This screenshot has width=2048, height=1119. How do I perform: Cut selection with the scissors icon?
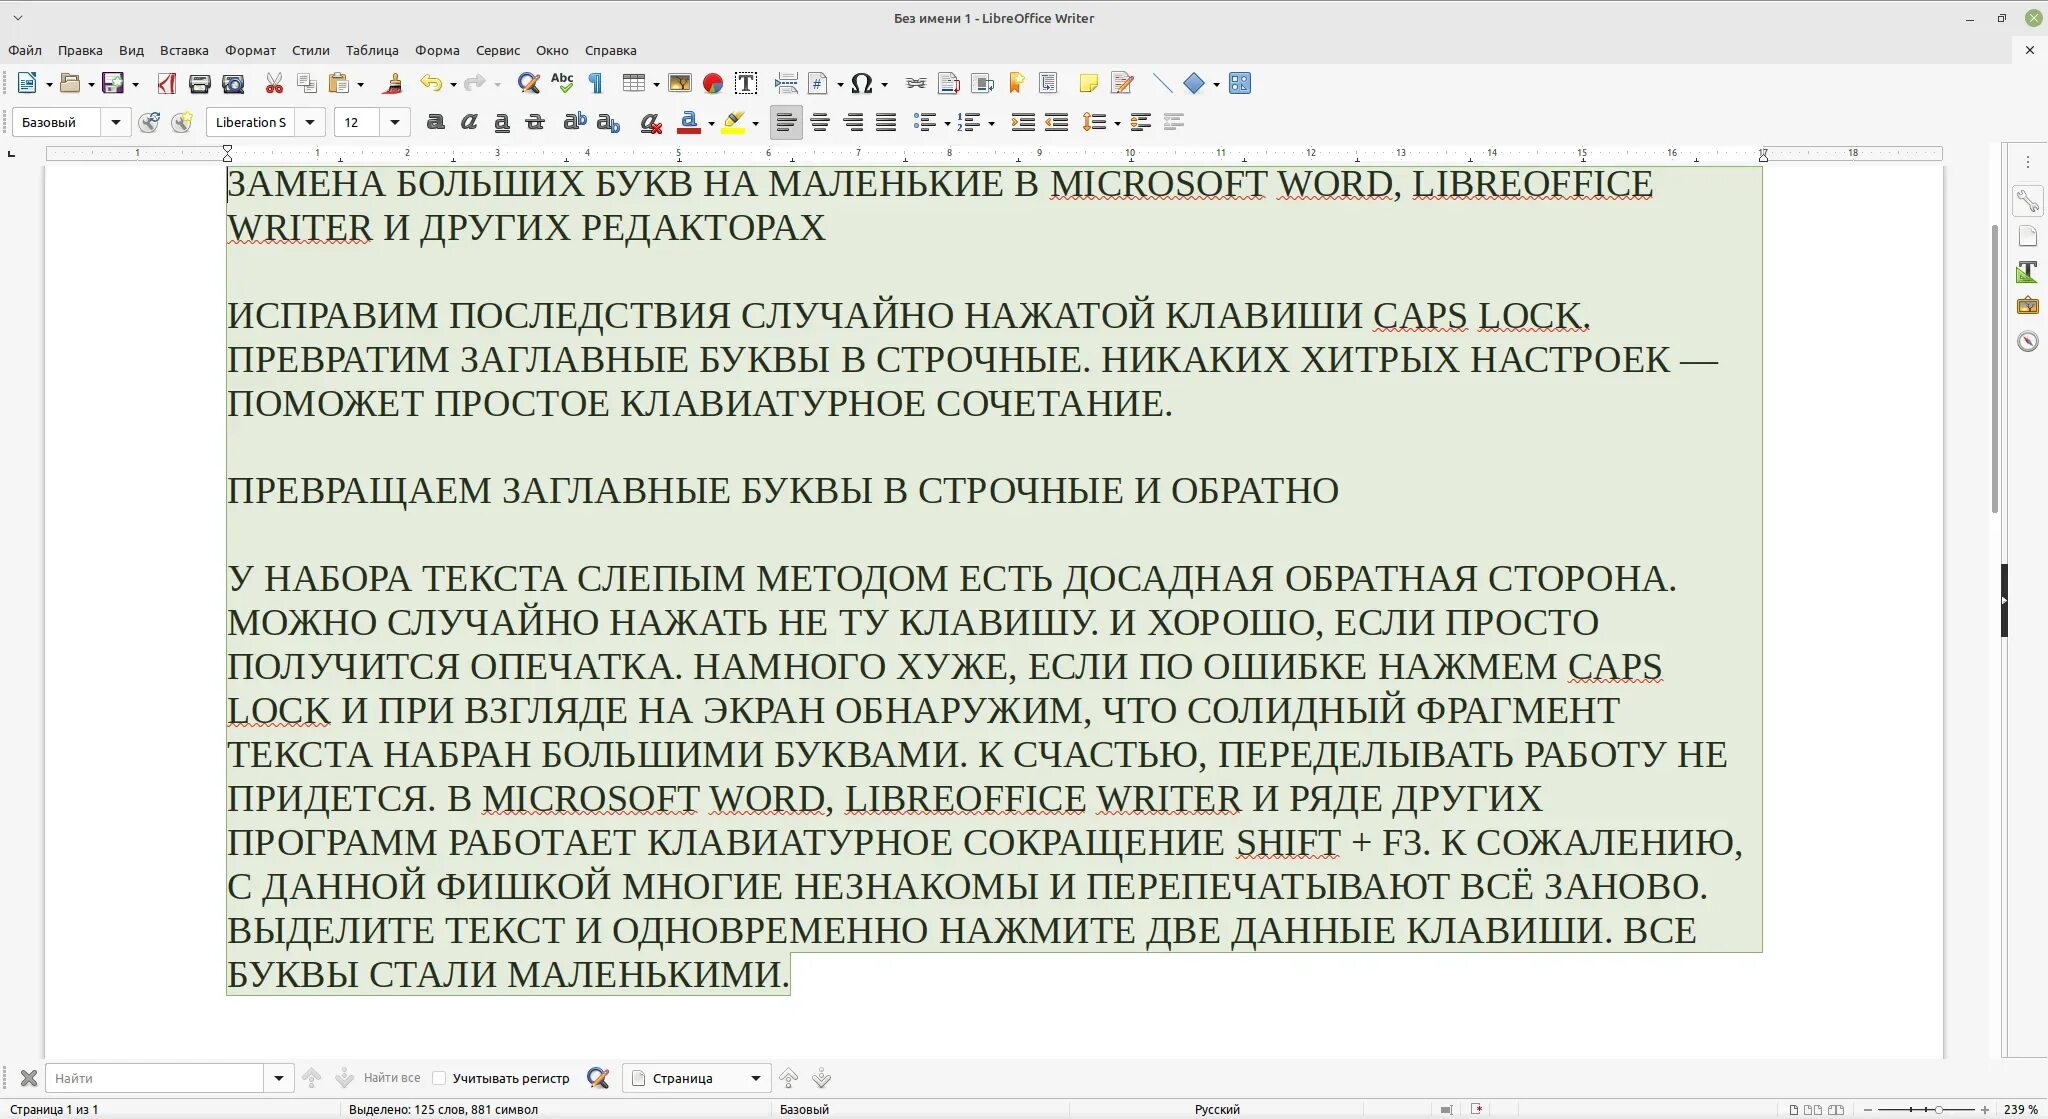tap(274, 84)
